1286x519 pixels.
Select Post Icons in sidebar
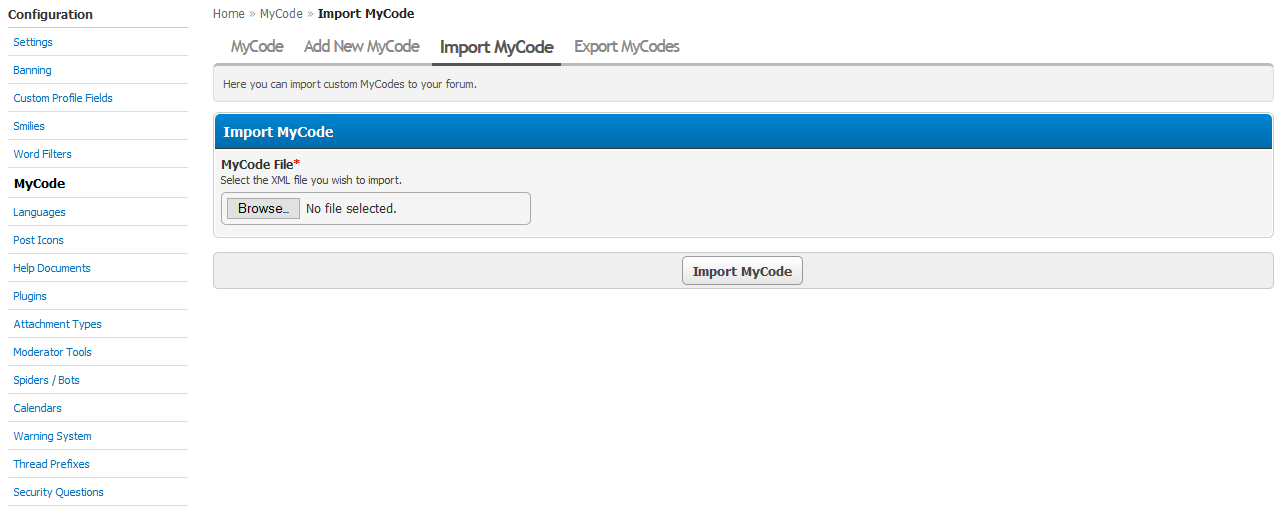[38, 240]
